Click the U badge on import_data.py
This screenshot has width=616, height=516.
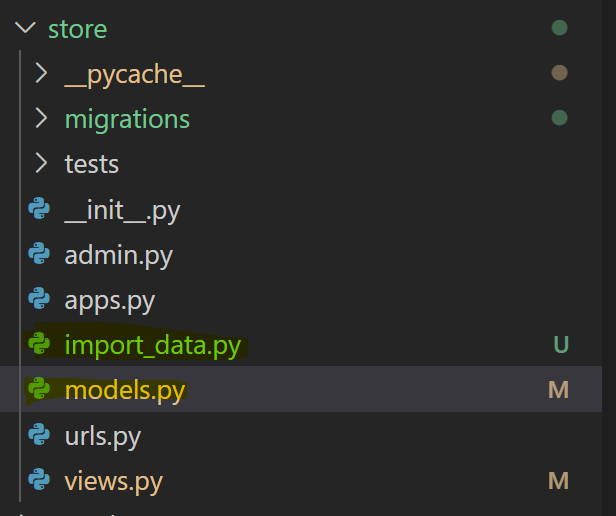pos(560,345)
